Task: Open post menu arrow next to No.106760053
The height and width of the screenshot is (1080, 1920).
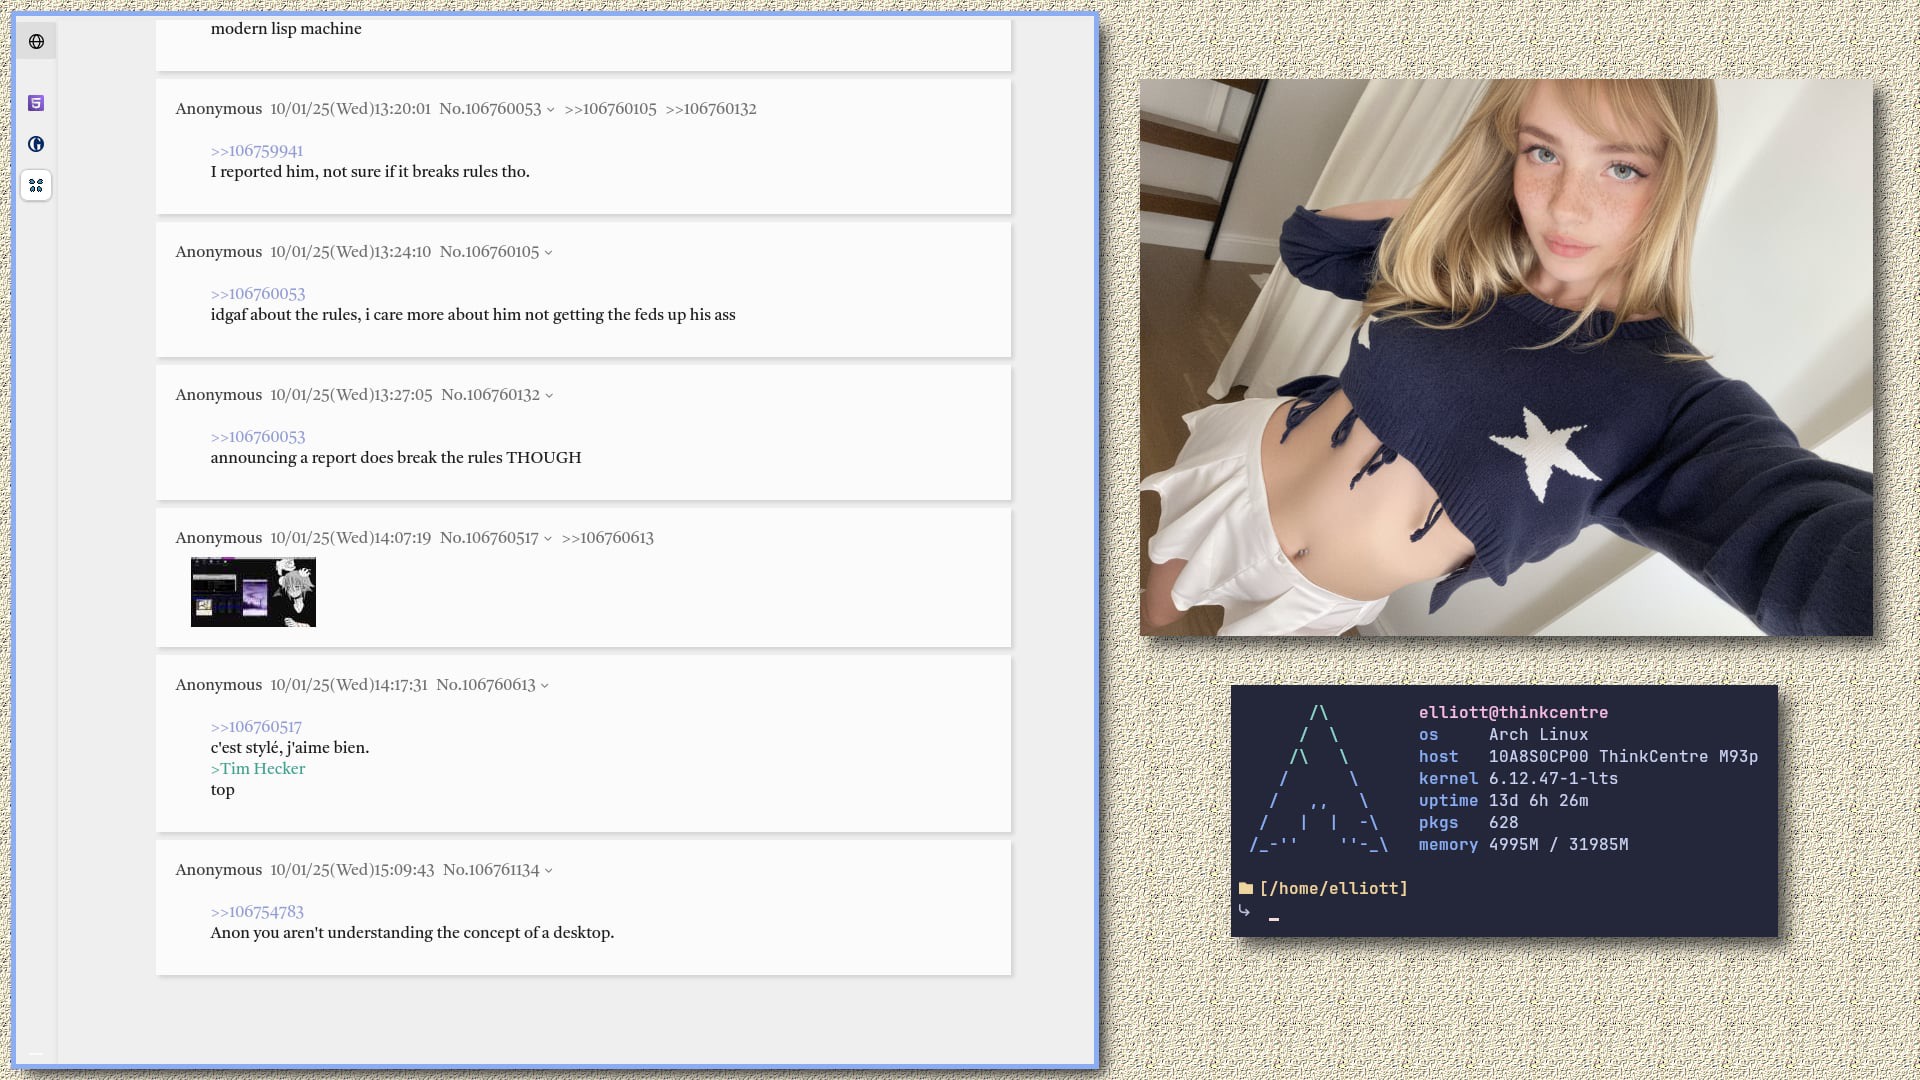Action: 550,110
